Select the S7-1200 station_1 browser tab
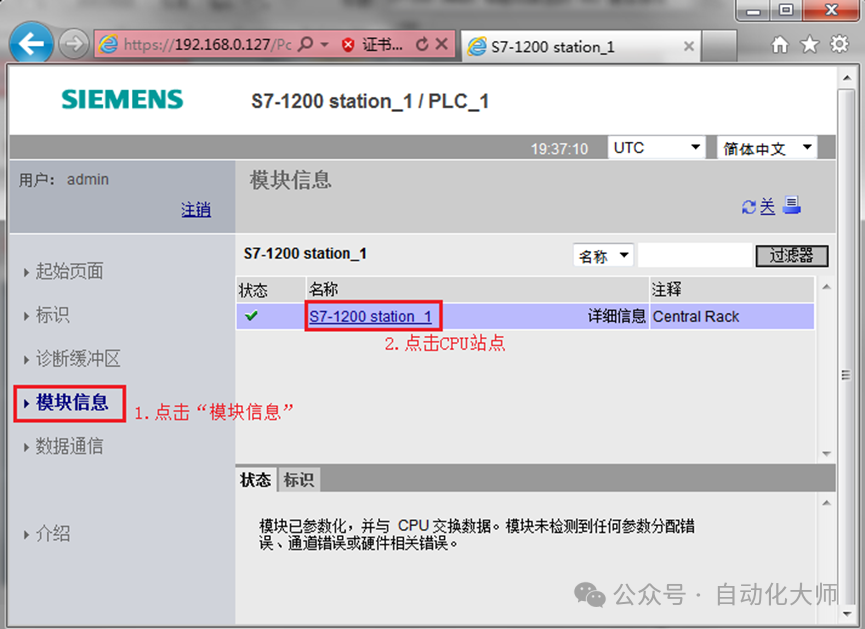 (x=580, y=46)
